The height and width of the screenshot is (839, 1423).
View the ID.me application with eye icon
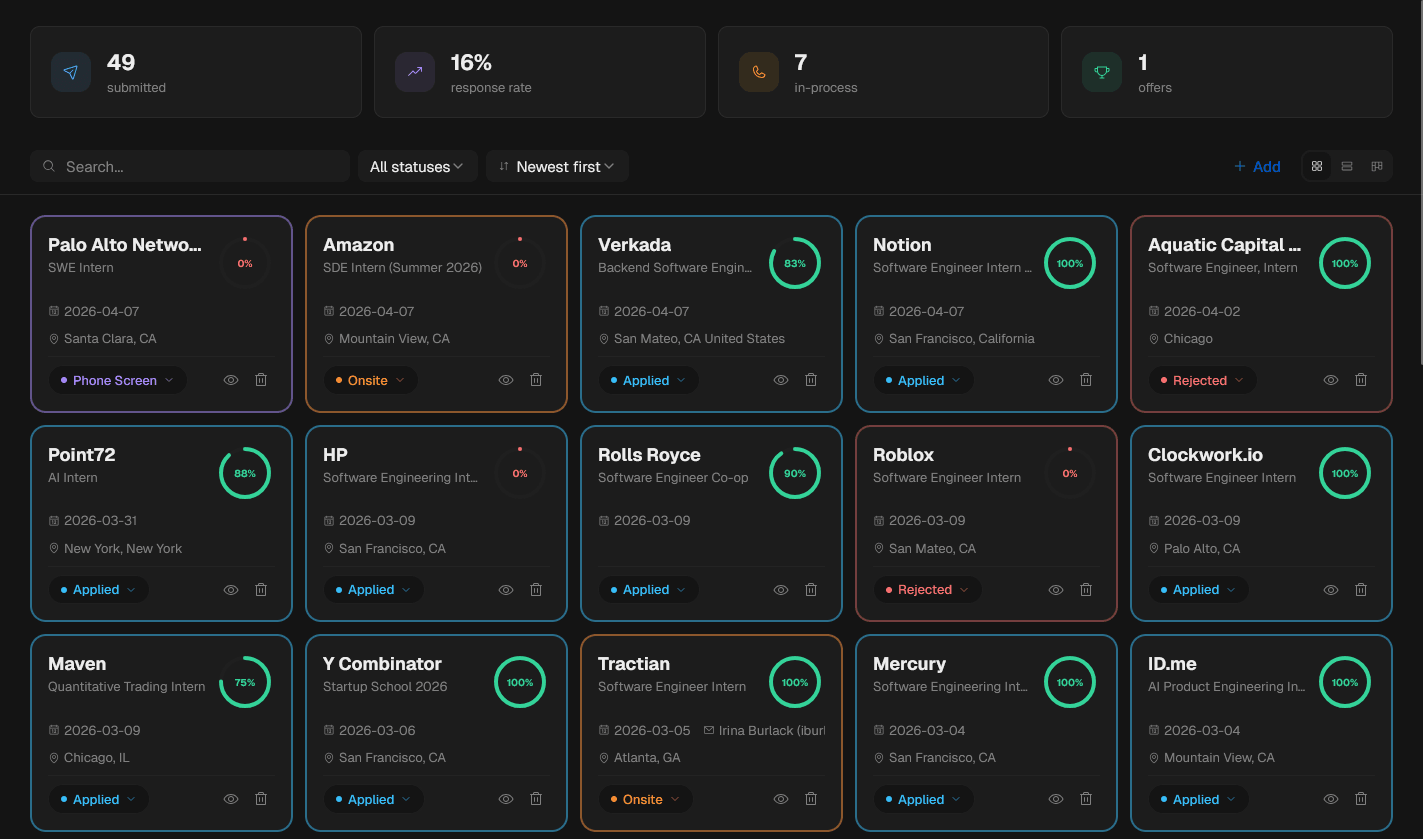coord(1331,799)
